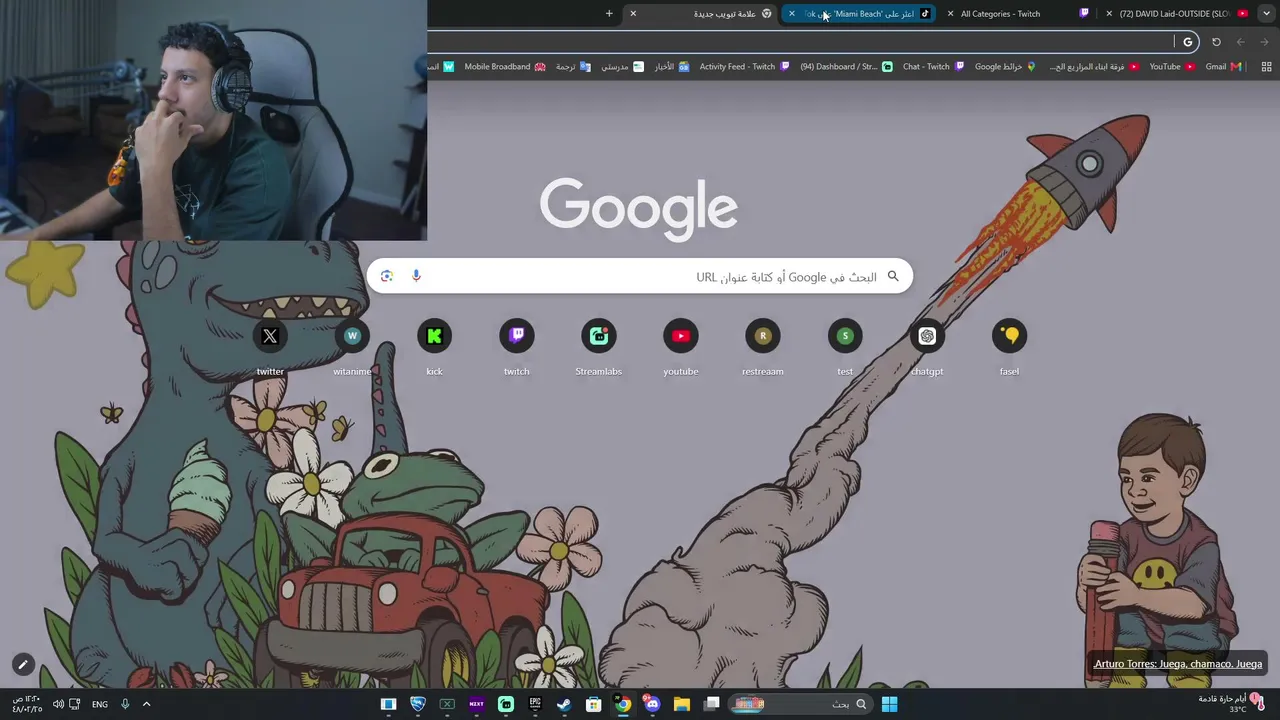Image resolution: width=1280 pixels, height=720 pixels.
Task: Close the All Categories - Twitch tab
Action: 950,13
